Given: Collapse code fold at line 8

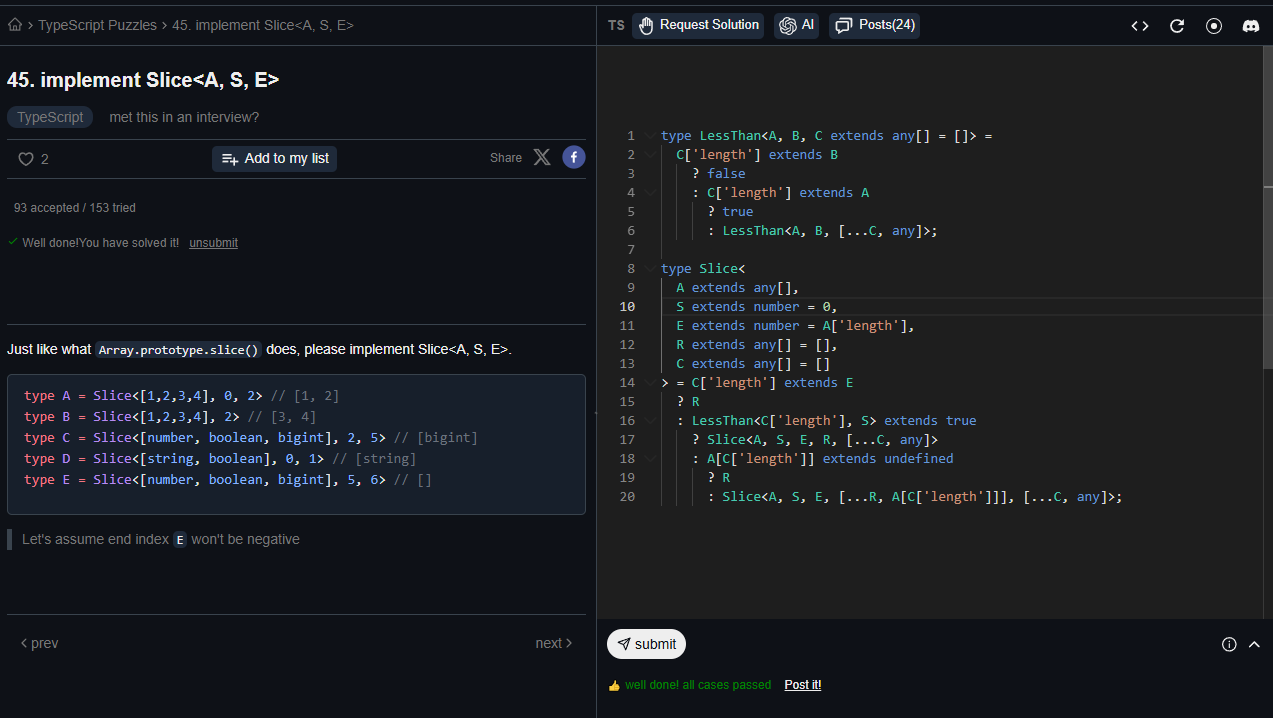Looking at the screenshot, I should coord(650,268).
